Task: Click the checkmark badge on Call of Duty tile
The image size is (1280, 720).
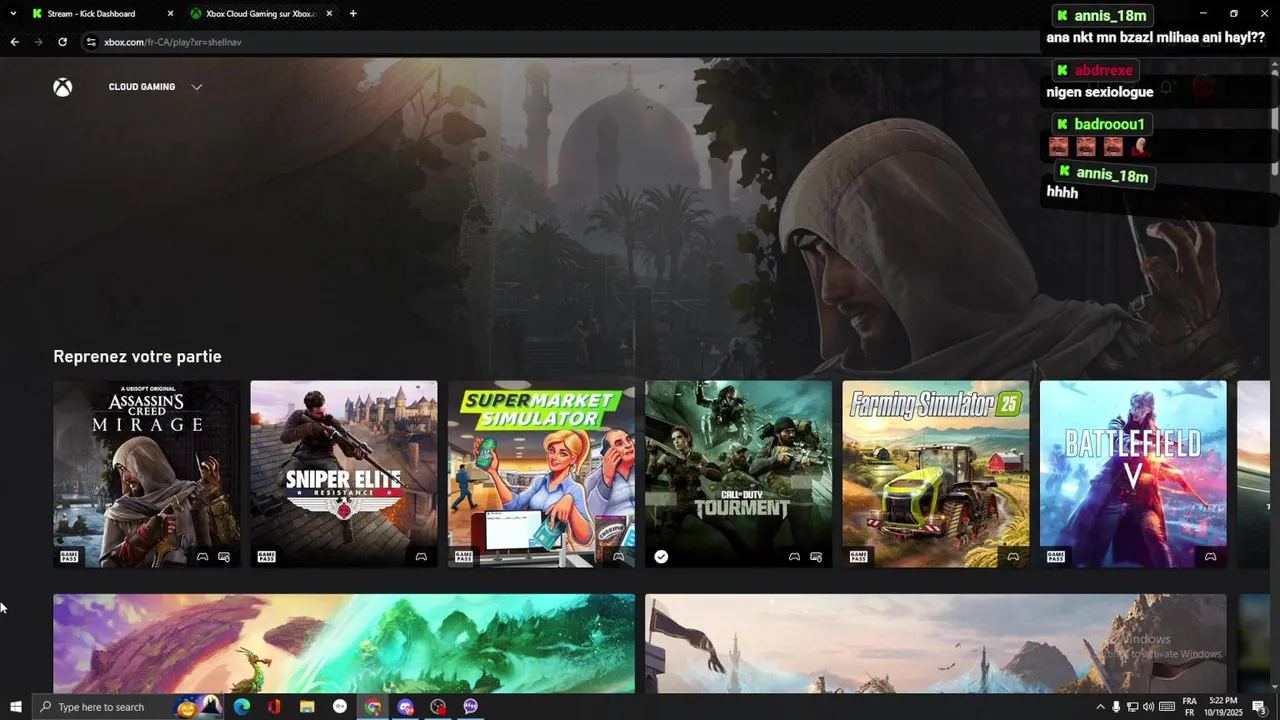Action: (661, 557)
